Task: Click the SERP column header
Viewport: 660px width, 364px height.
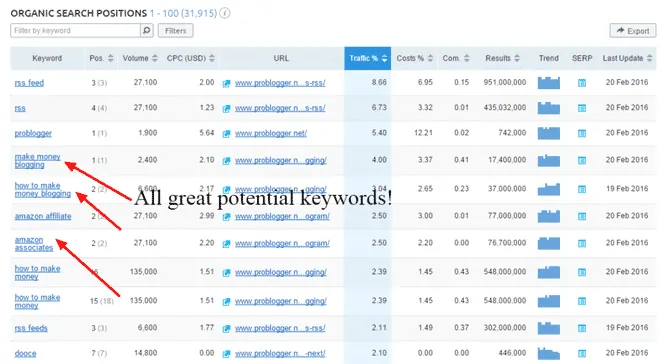Action: point(582,58)
